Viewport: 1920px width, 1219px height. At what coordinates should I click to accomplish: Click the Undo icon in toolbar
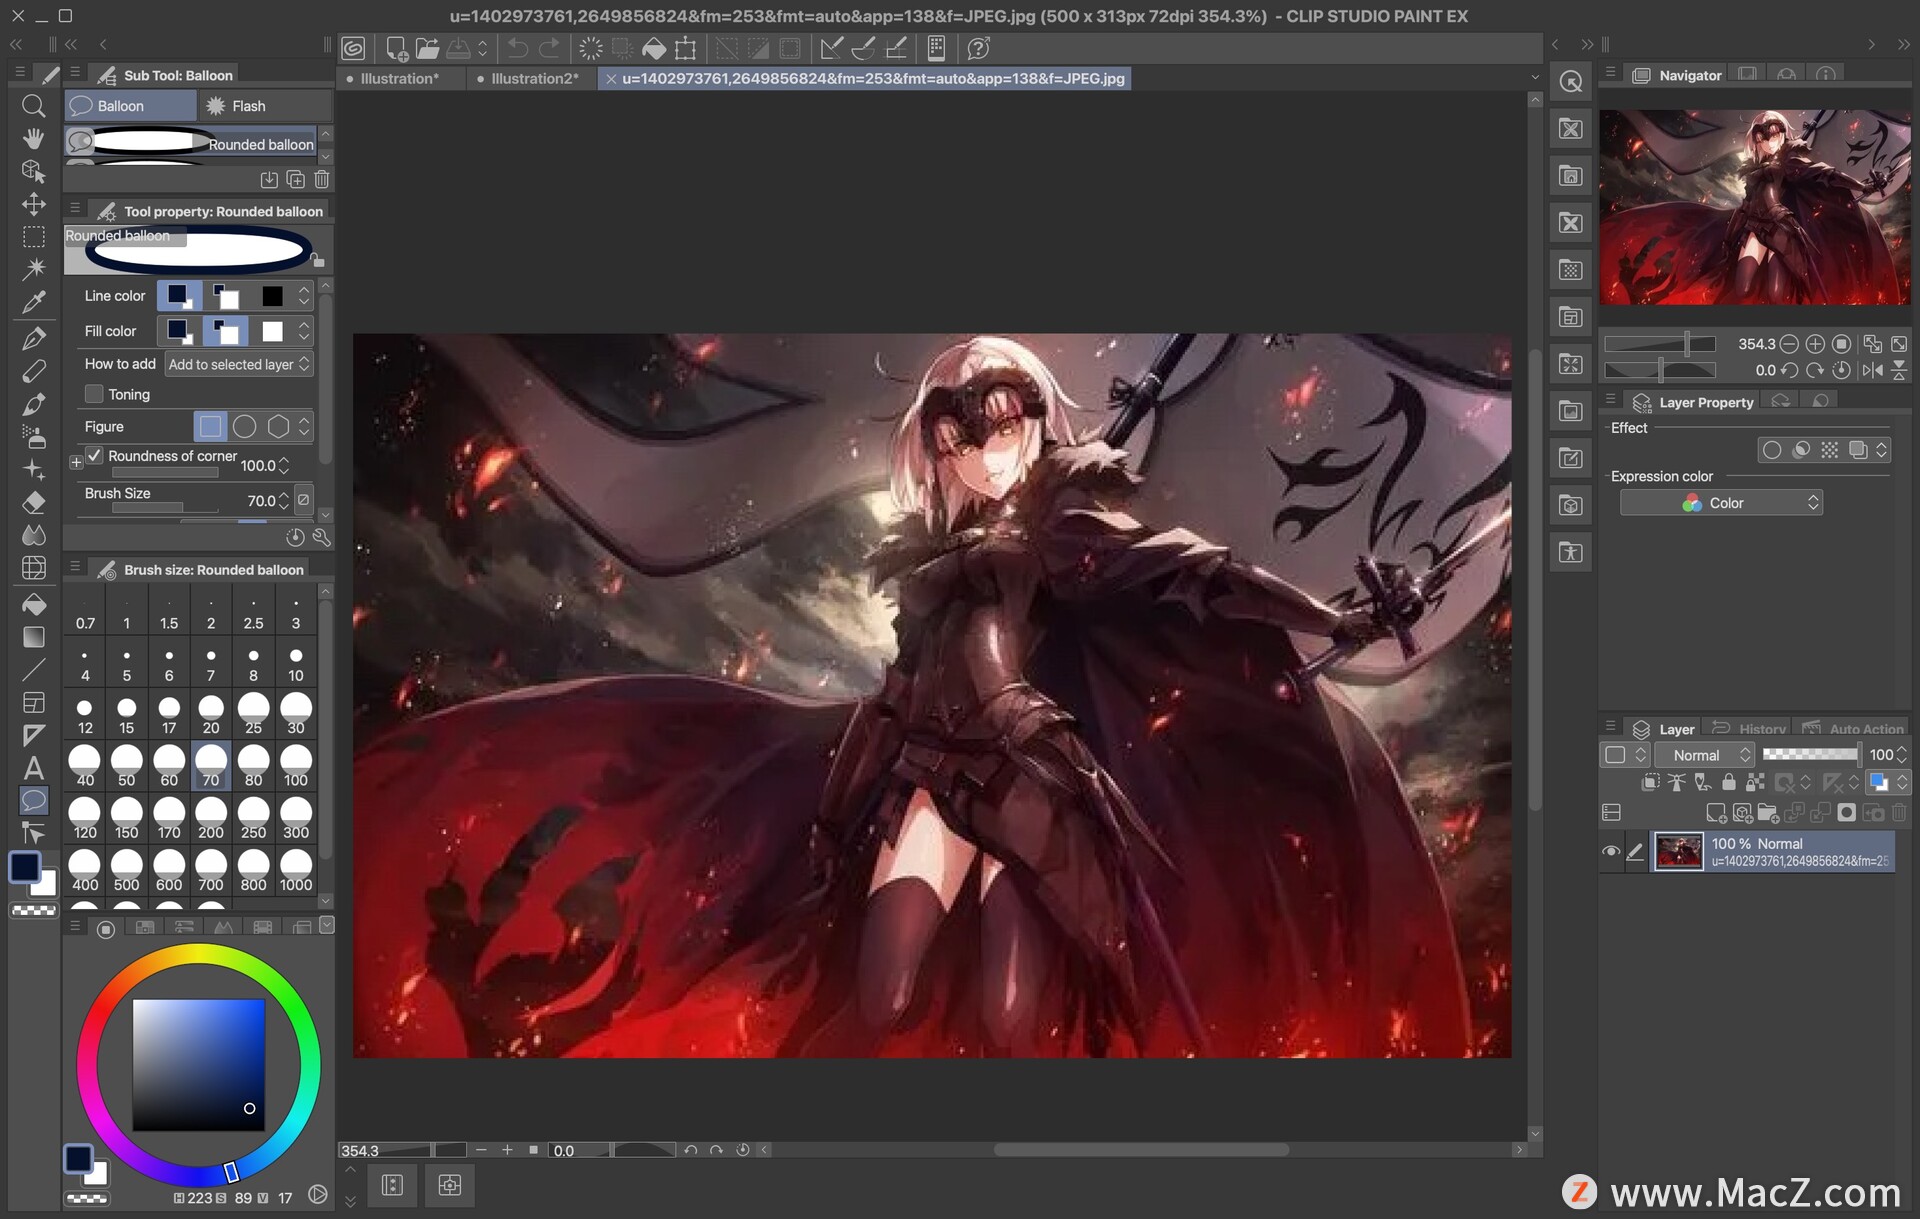click(517, 48)
